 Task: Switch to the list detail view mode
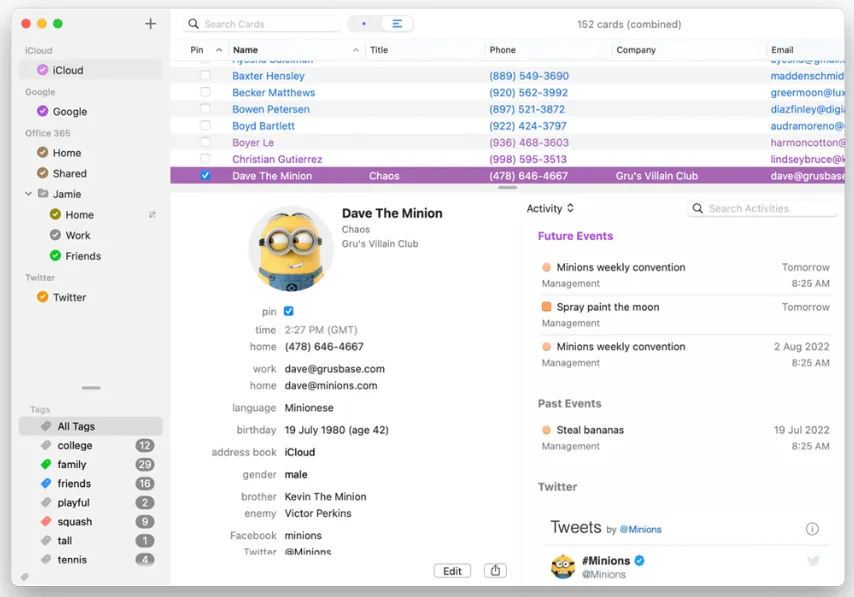[x=397, y=23]
